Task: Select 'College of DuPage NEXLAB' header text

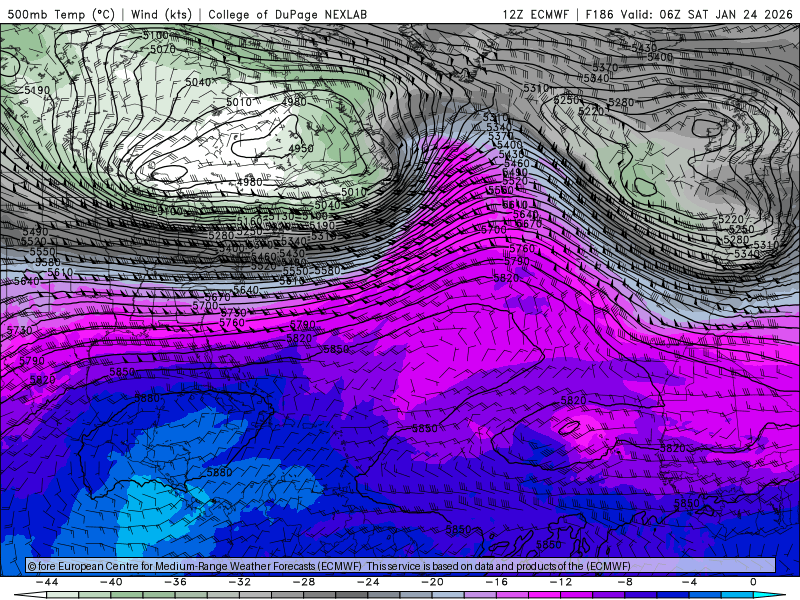Action: (x=287, y=14)
